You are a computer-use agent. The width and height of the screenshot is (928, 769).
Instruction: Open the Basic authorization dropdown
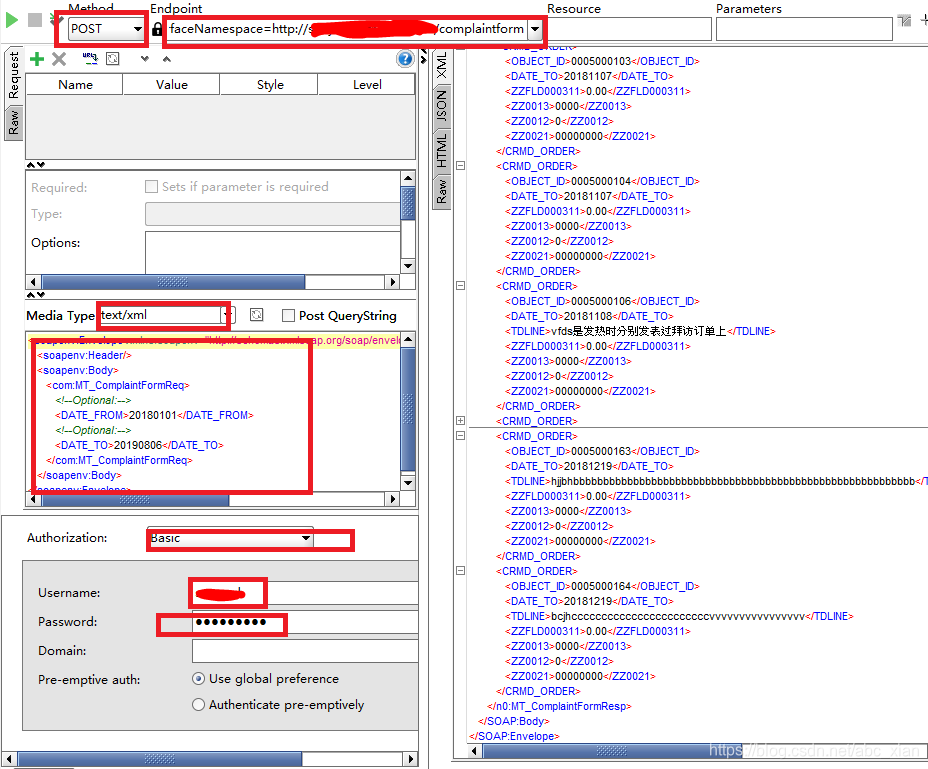coord(305,538)
